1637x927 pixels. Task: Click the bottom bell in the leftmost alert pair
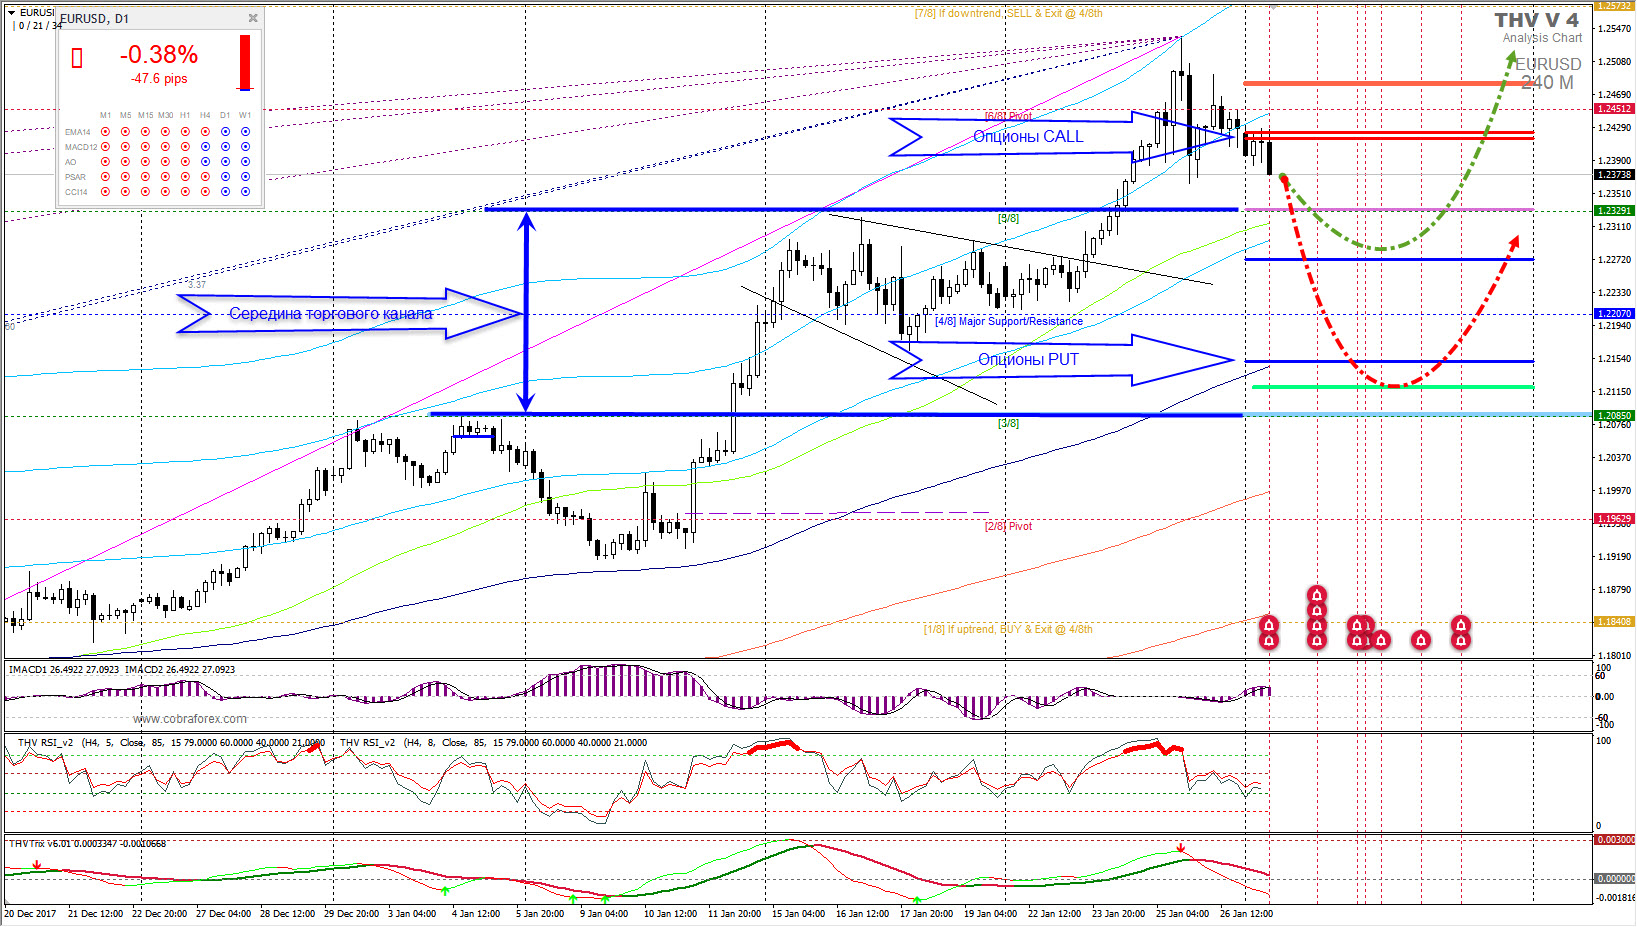click(1268, 640)
